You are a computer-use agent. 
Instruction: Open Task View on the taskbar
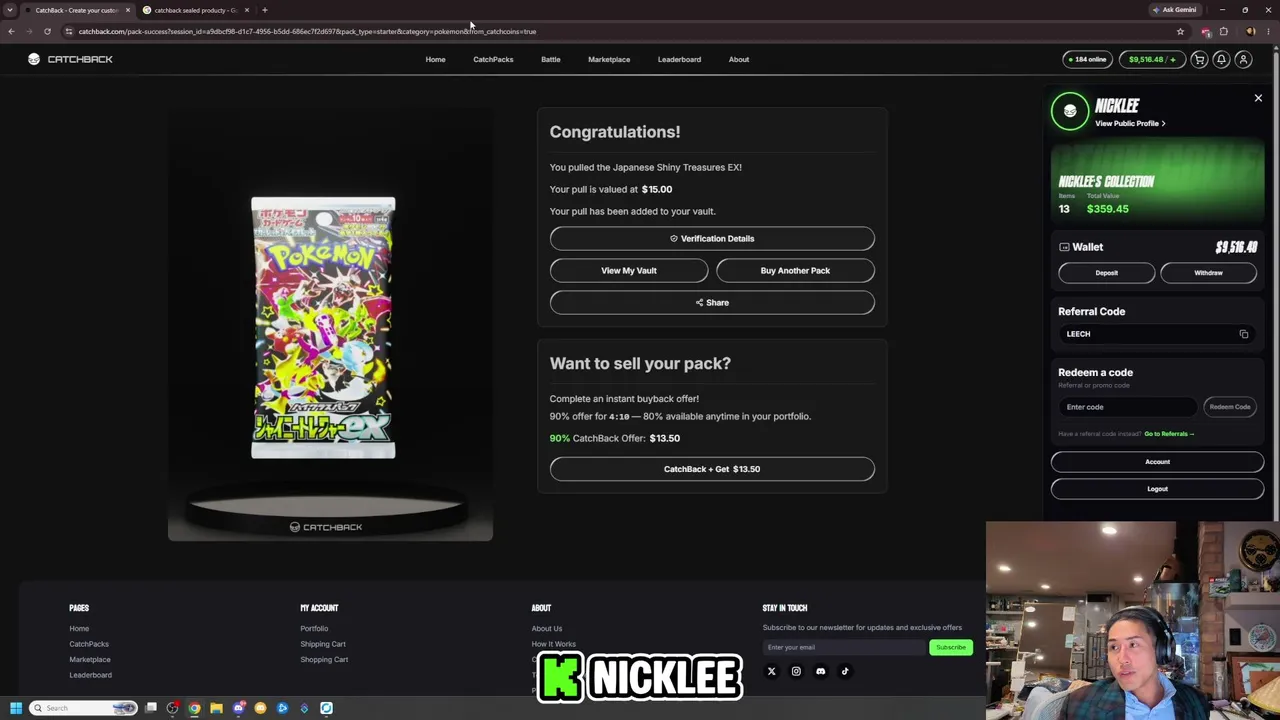pyautogui.click(x=151, y=708)
